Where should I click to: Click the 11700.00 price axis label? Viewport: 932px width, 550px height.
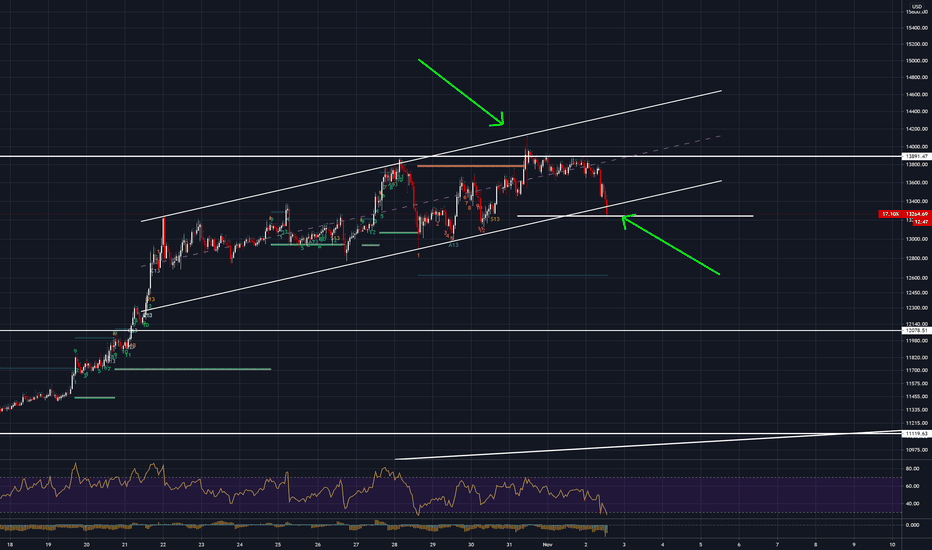tap(917, 370)
